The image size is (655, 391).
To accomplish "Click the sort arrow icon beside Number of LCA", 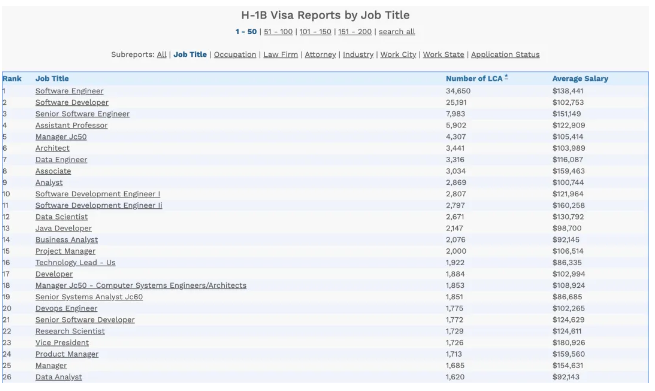I will point(506,77).
